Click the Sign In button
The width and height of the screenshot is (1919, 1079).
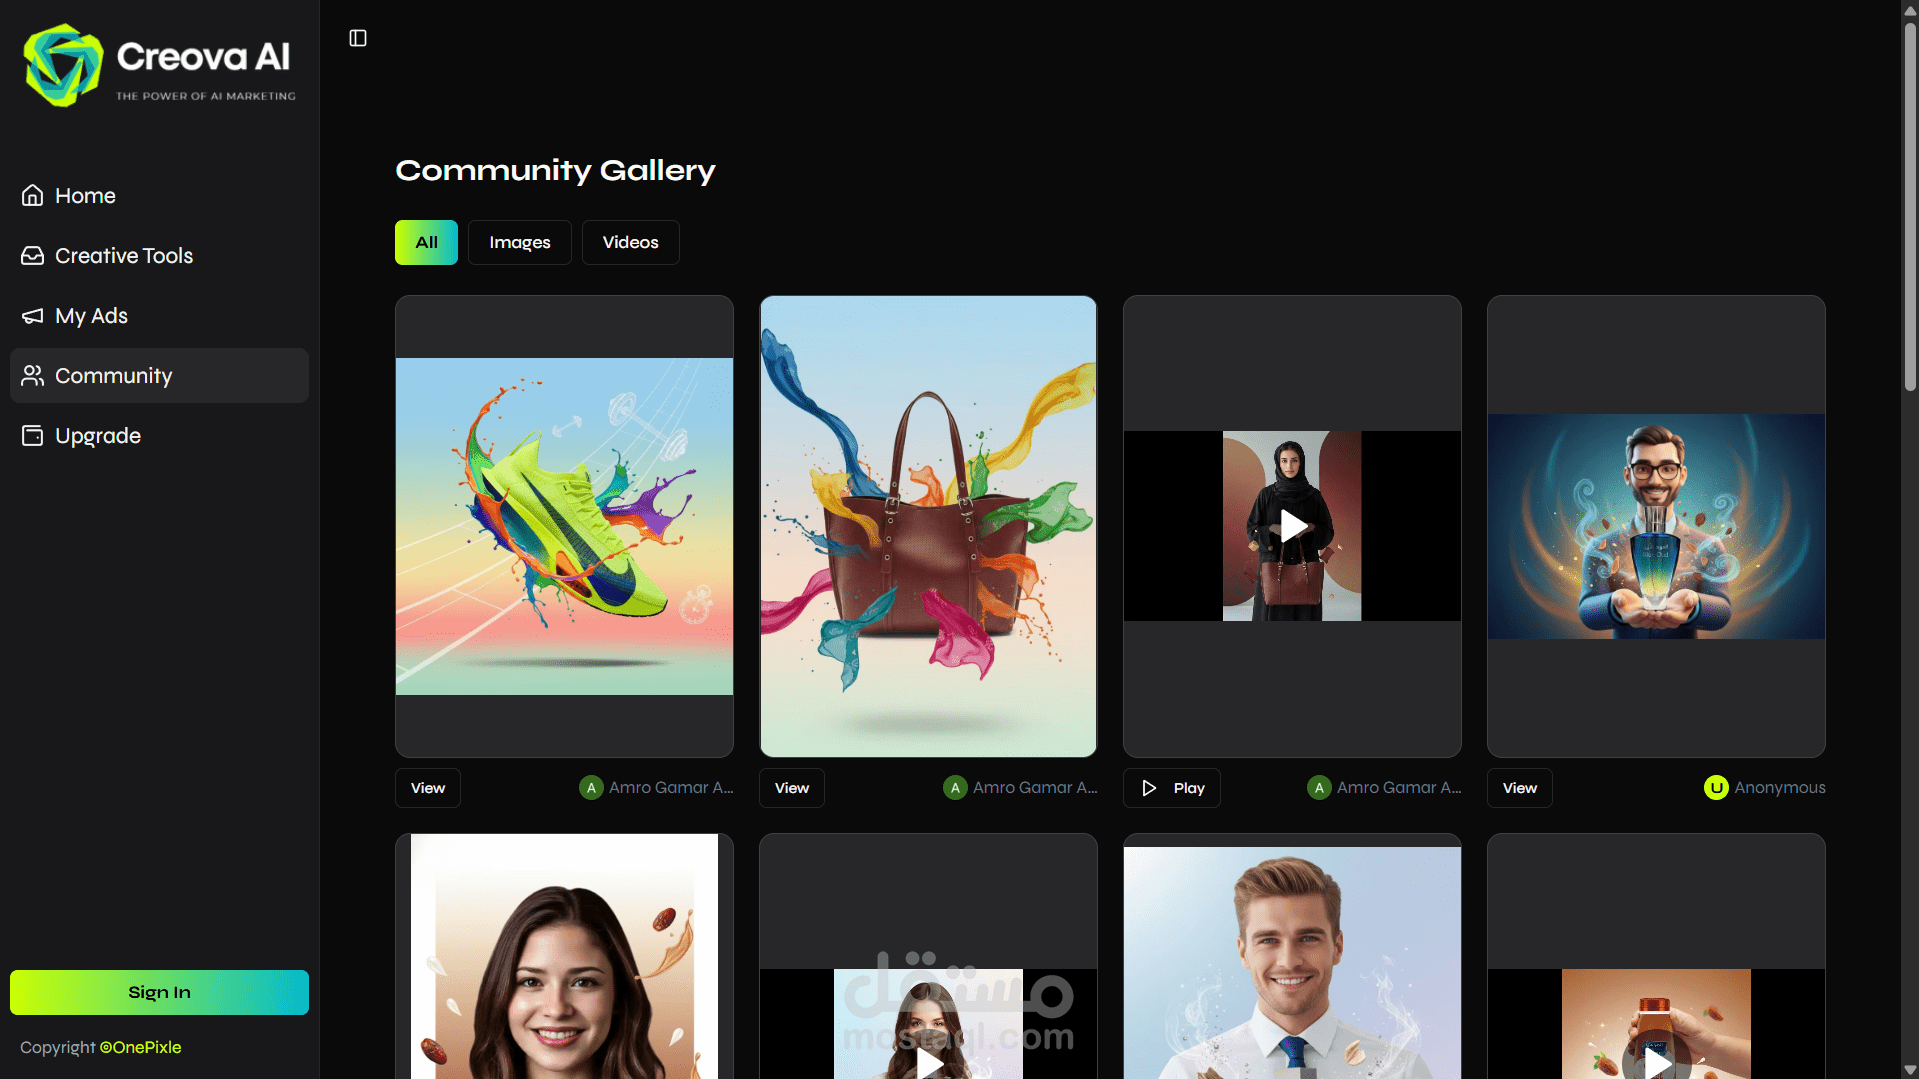159,992
